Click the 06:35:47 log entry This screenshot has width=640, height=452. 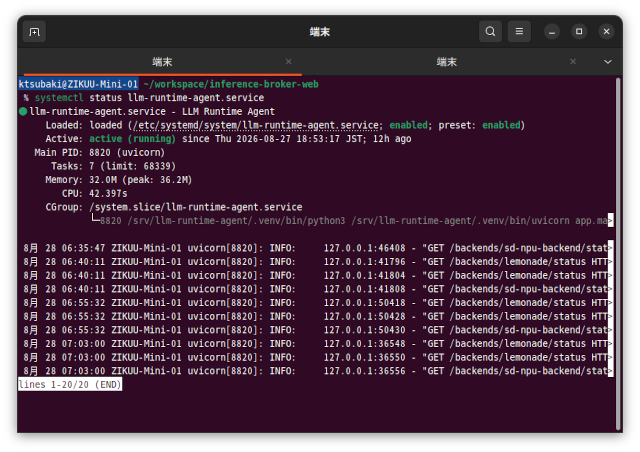pos(317,248)
